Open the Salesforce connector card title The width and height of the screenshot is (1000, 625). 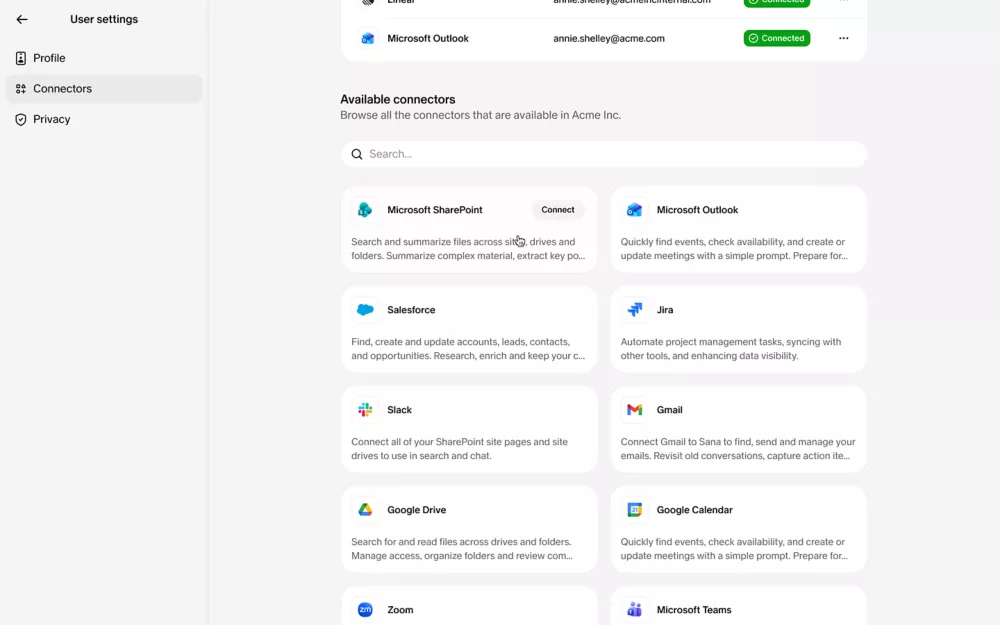(x=411, y=310)
